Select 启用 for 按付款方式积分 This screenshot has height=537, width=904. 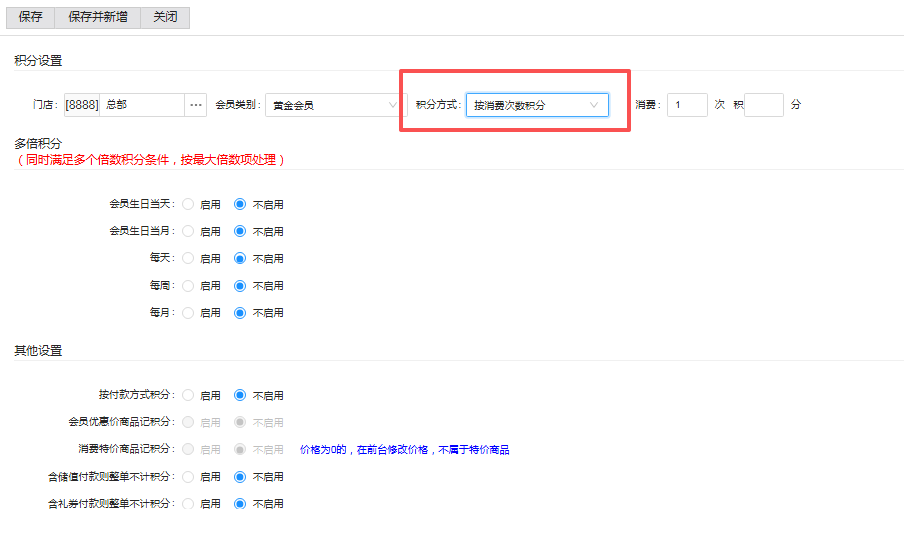pos(188,395)
